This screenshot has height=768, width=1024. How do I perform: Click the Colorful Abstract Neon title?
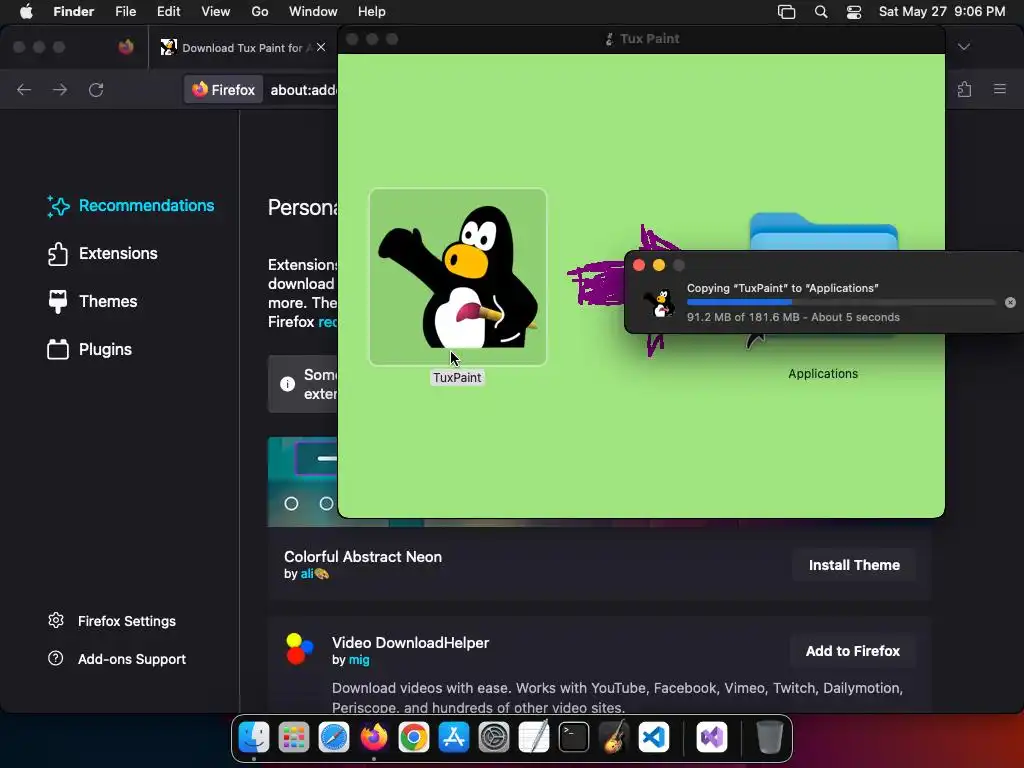click(363, 556)
